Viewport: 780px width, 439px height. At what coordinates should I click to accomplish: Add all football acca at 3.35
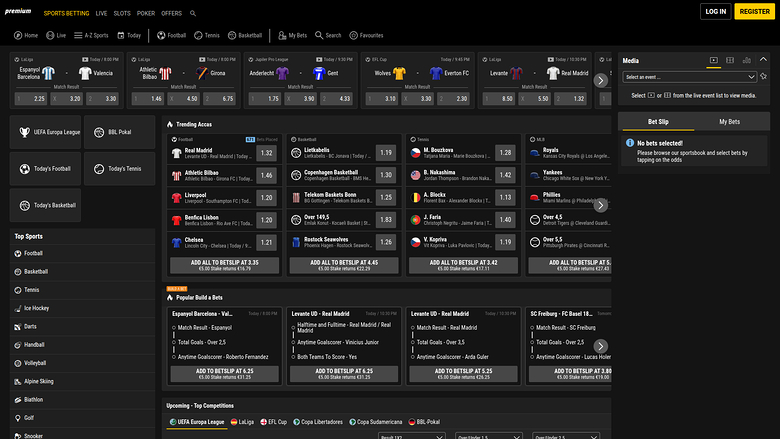point(224,265)
